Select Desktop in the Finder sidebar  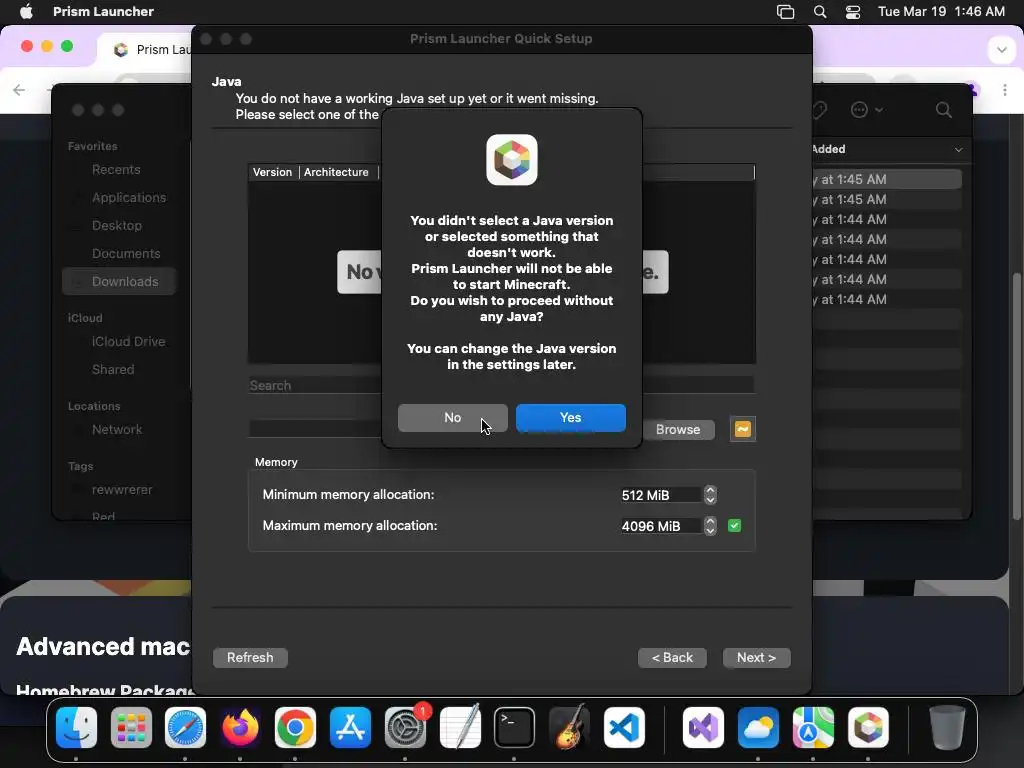(x=117, y=225)
